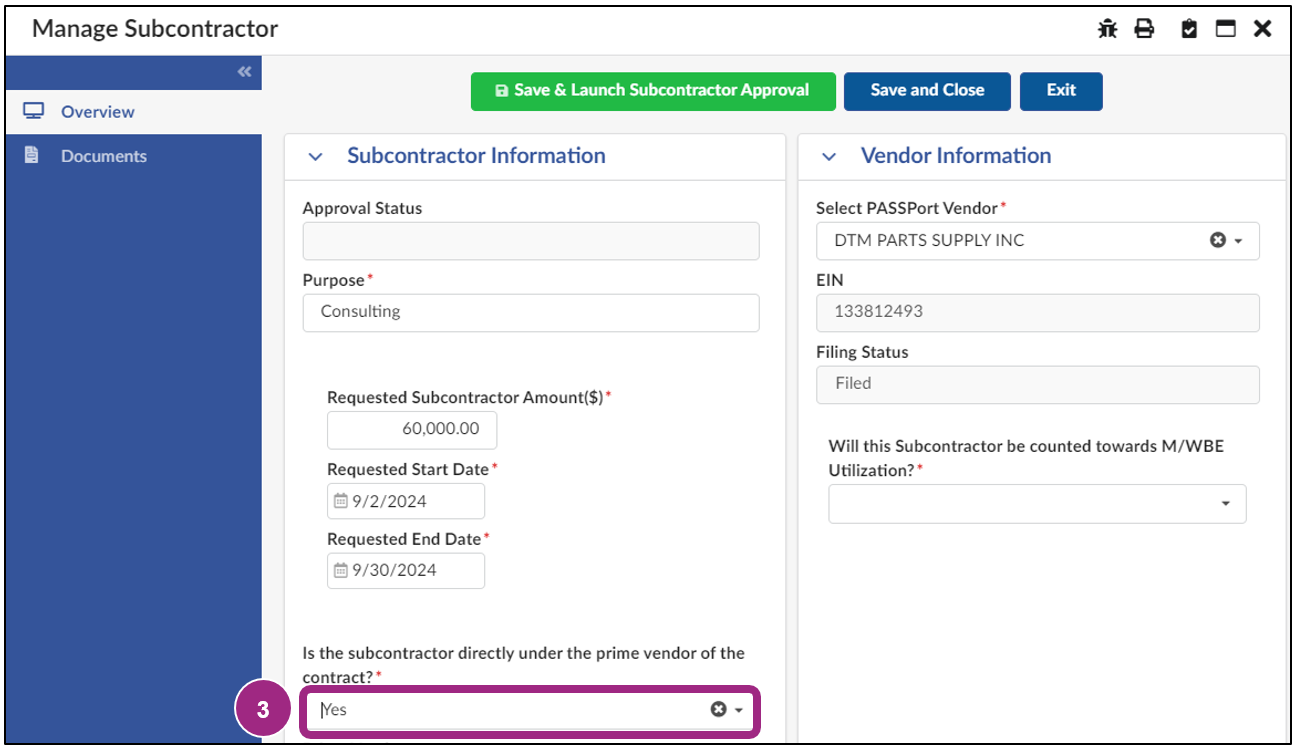Click the print icon in header
1299x748 pixels.
(1144, 29)
